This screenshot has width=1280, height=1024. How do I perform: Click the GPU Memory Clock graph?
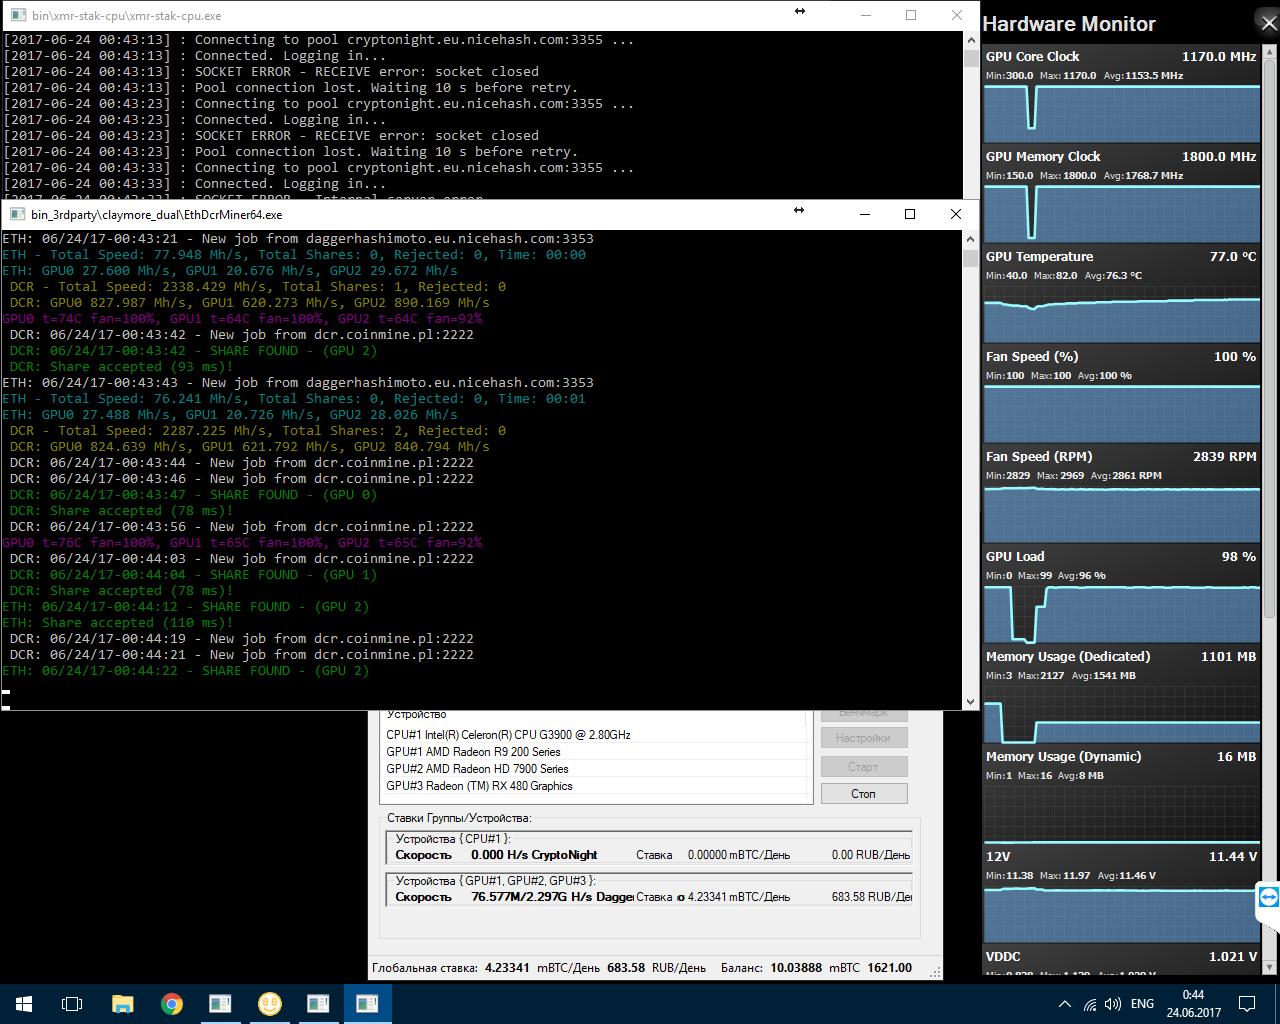[1121, 213]
